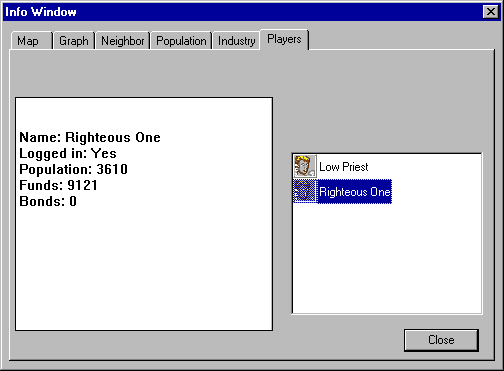The width and height of the screenshot is (504, 371).
Task: Open the Graph tab
Action: point(74,41)
